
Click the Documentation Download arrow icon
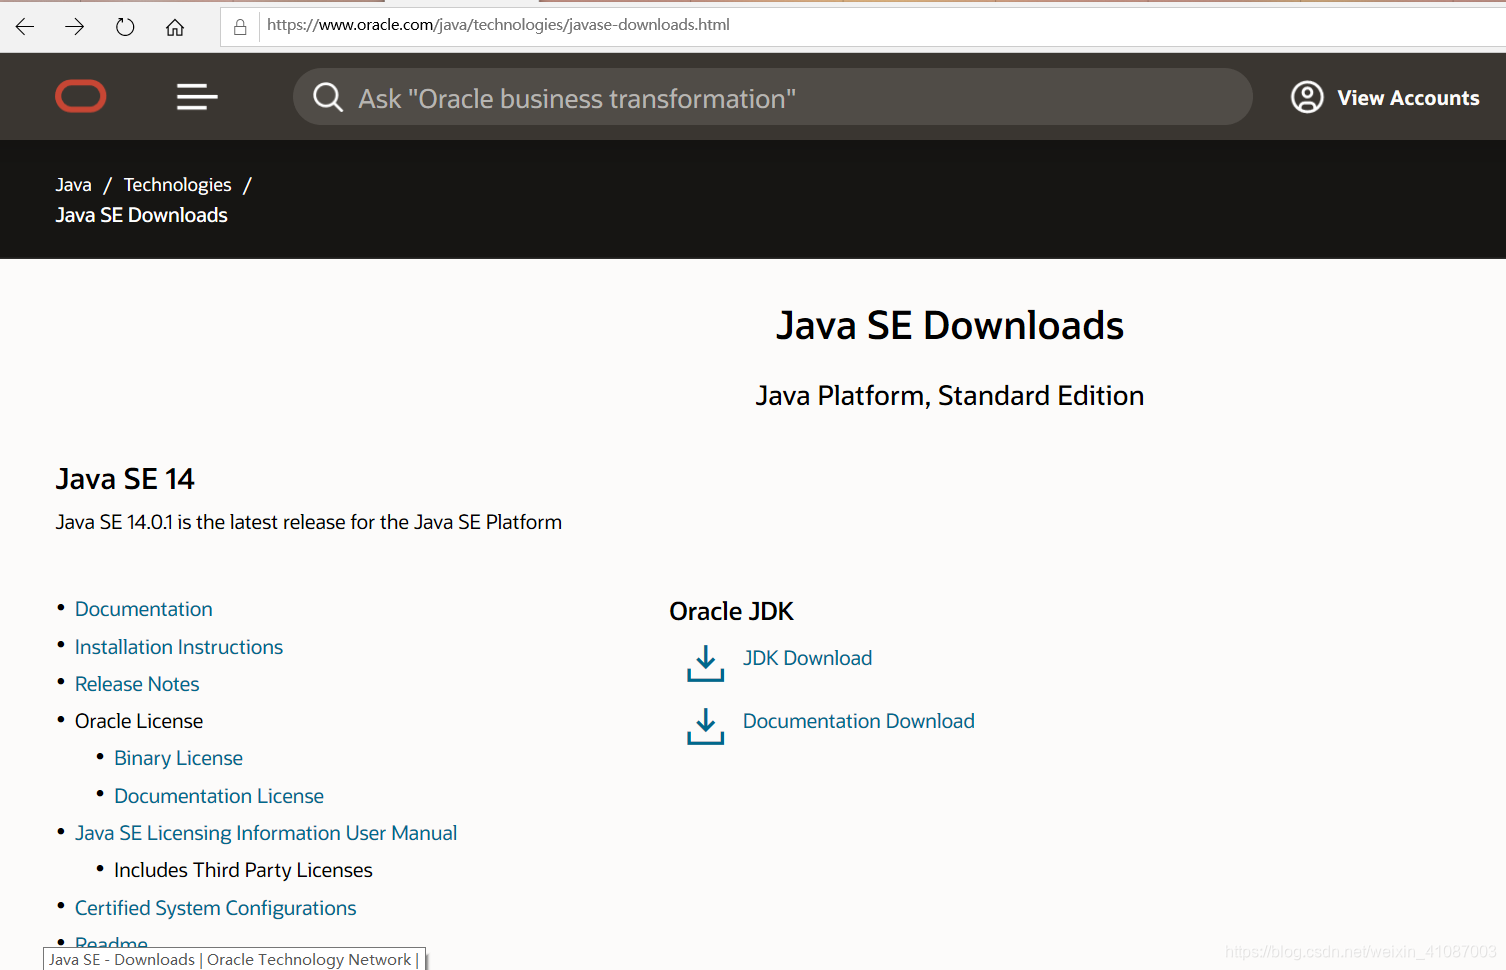point(706,726)
